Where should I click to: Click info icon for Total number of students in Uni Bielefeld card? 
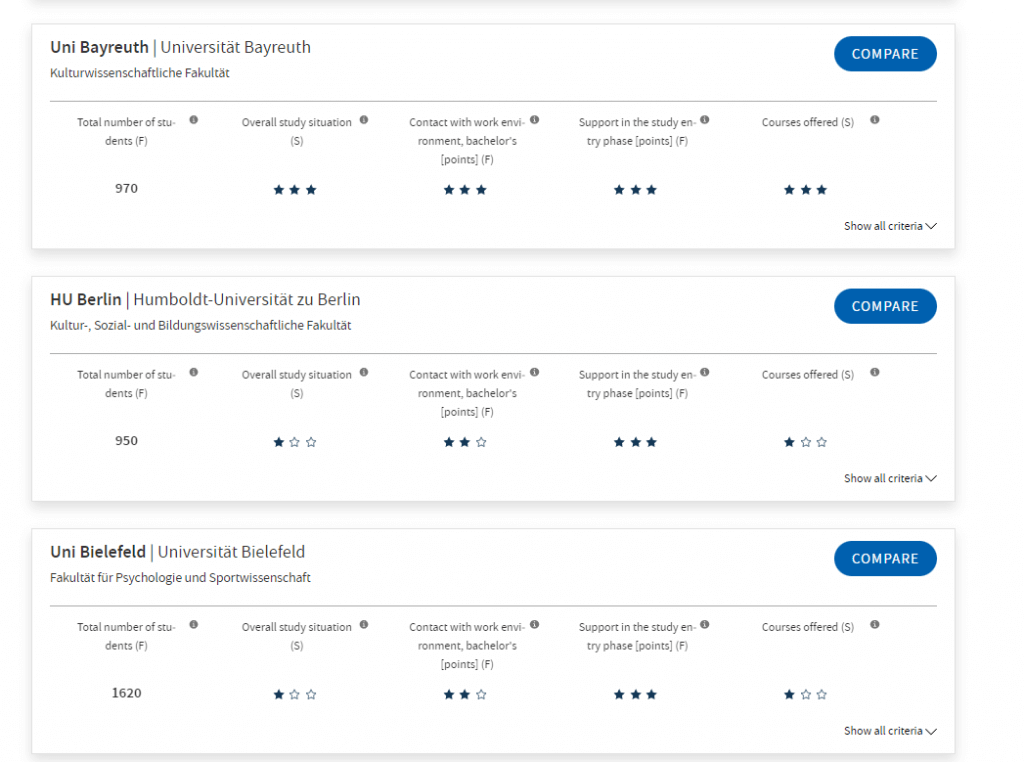click(x=194, y=625)
